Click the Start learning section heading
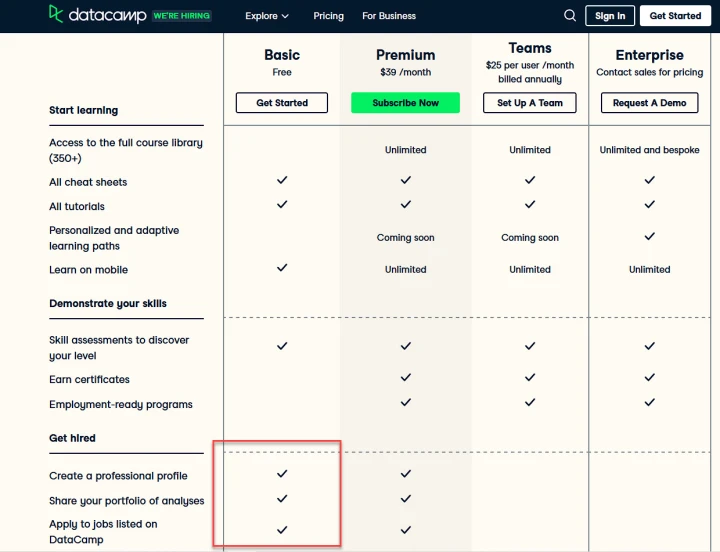 [x=84, y=110]
